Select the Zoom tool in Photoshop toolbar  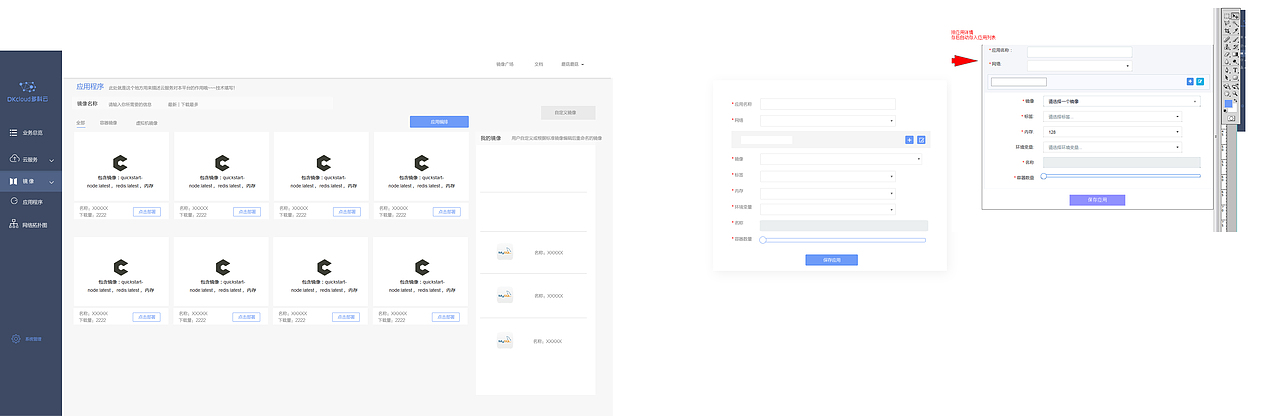point(1236,93)
